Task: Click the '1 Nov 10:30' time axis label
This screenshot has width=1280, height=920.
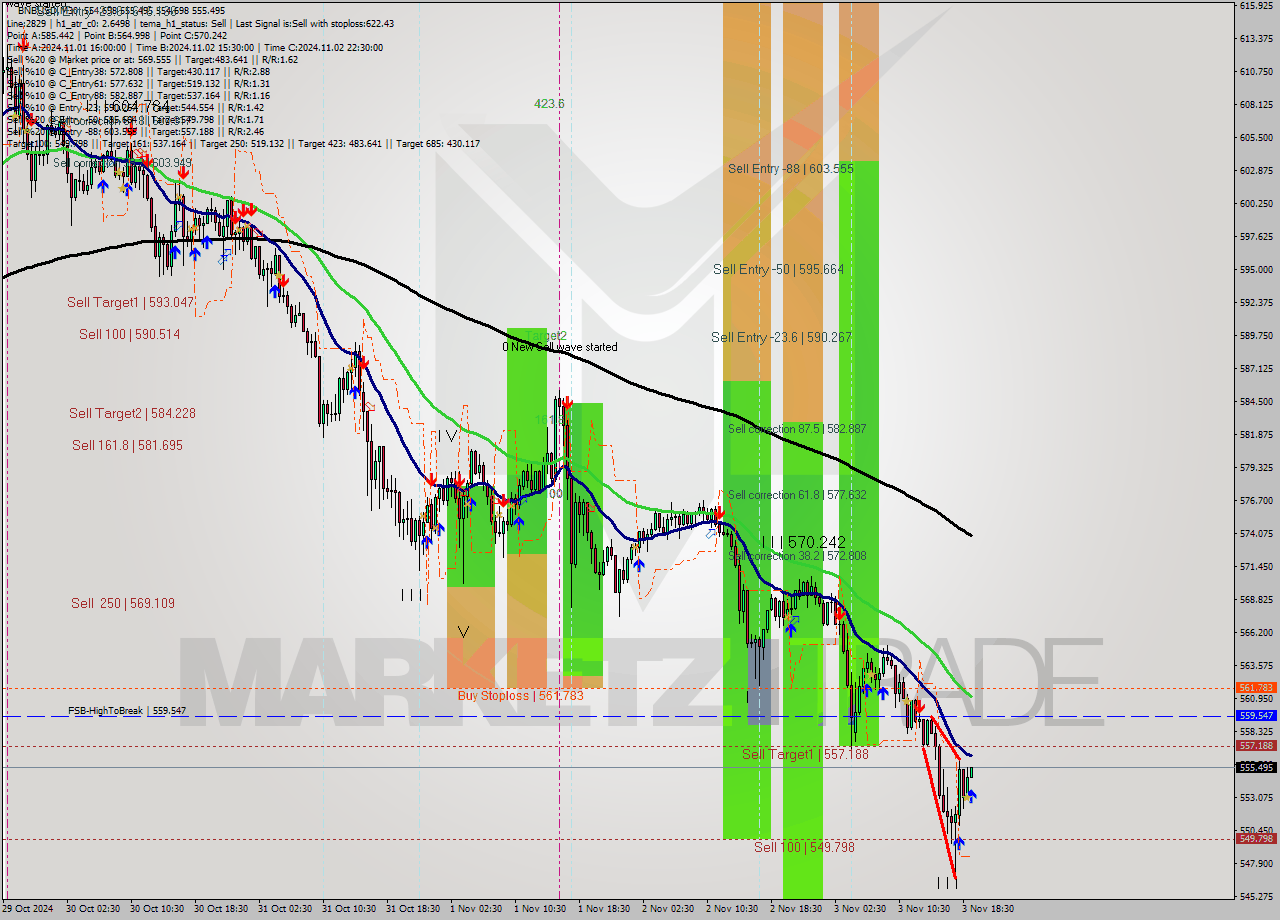Action: (540, 909)
